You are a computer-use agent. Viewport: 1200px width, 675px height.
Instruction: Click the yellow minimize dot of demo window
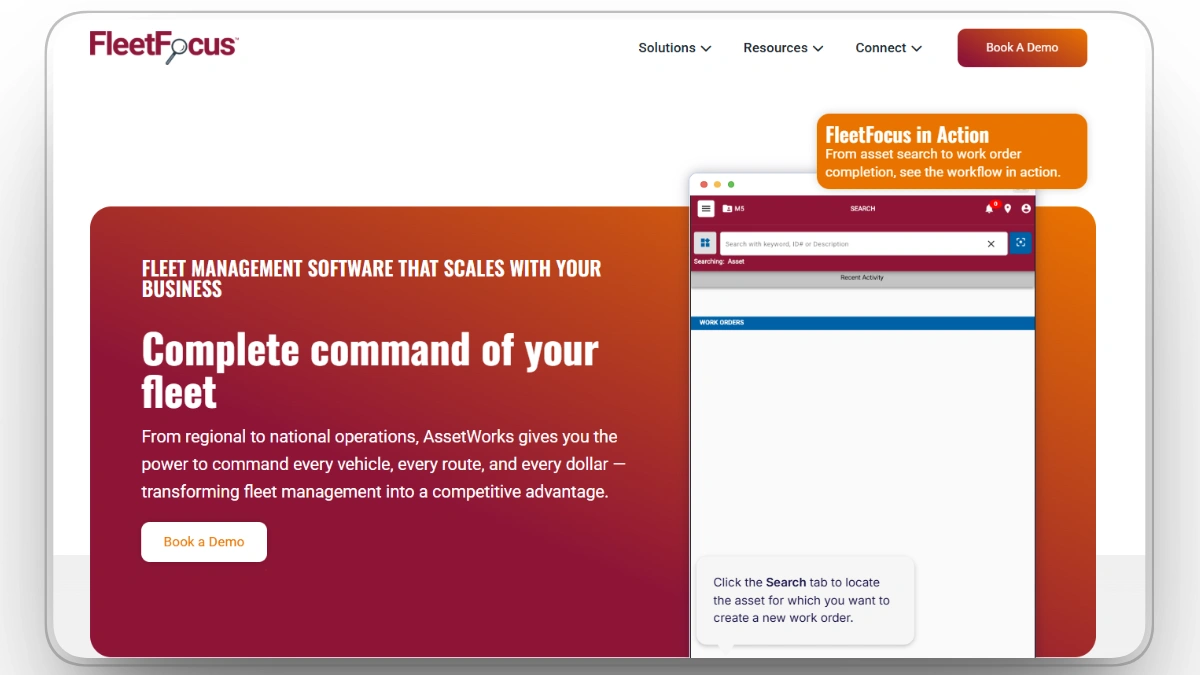(717, 184)
